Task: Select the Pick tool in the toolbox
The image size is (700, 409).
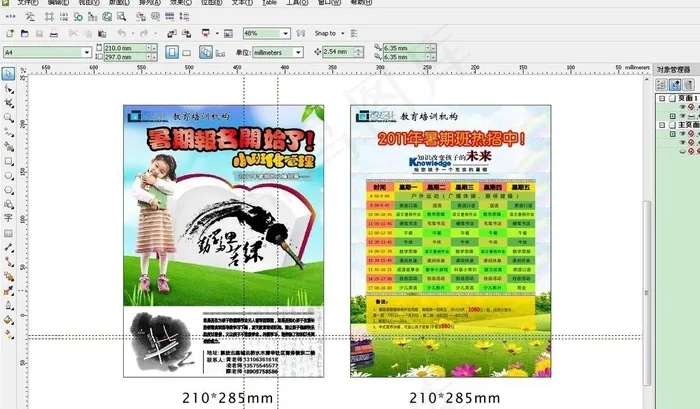Action: click(8, 74)
